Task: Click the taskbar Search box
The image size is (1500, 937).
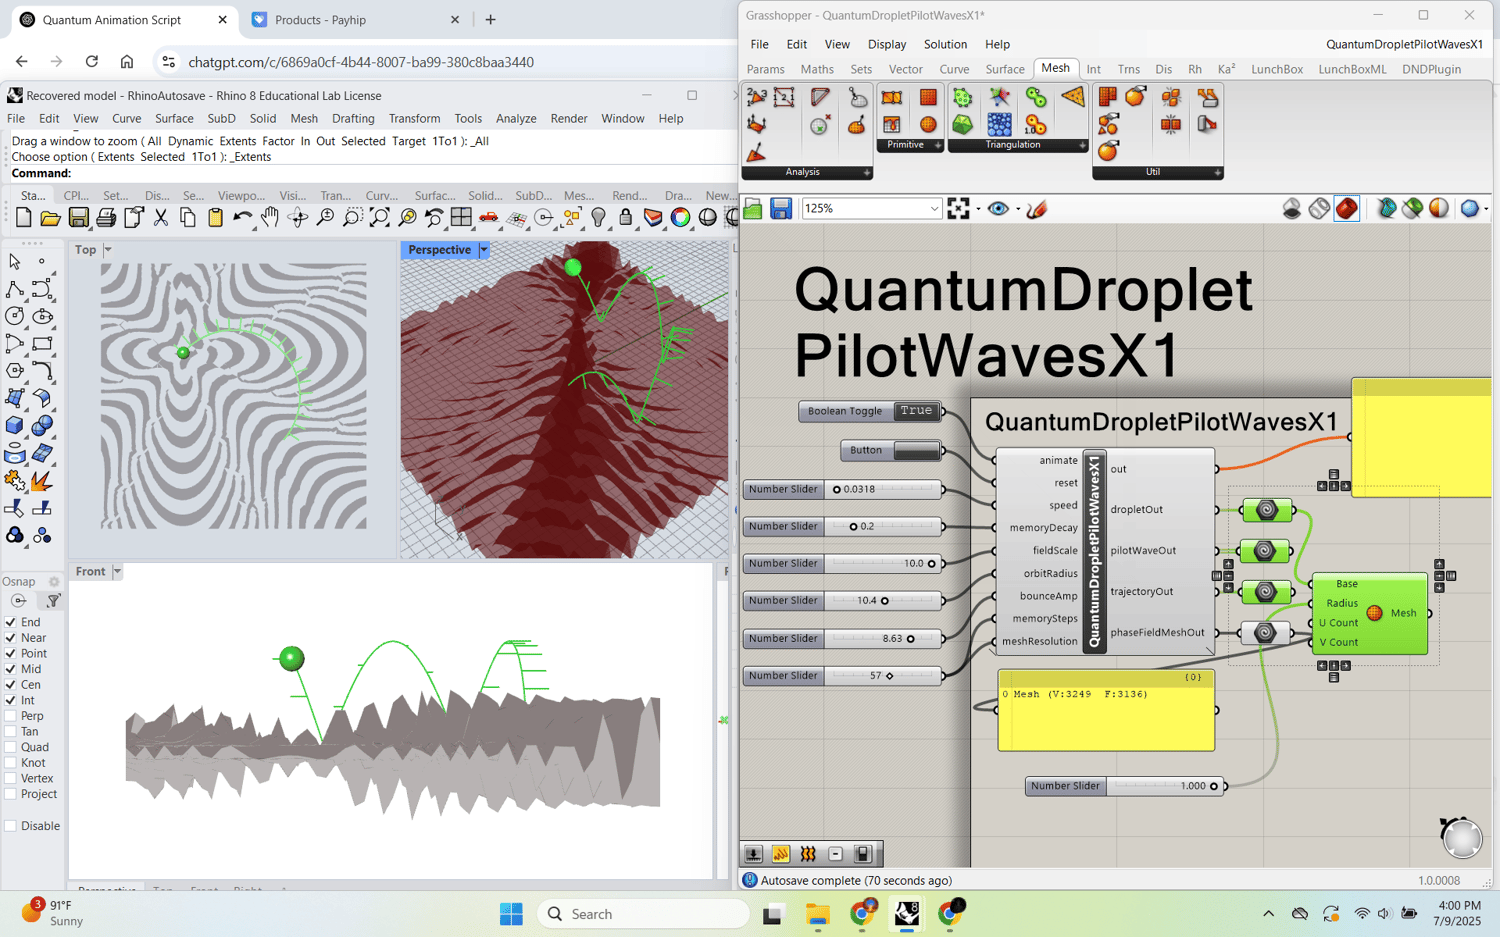Action: (644, 914)
